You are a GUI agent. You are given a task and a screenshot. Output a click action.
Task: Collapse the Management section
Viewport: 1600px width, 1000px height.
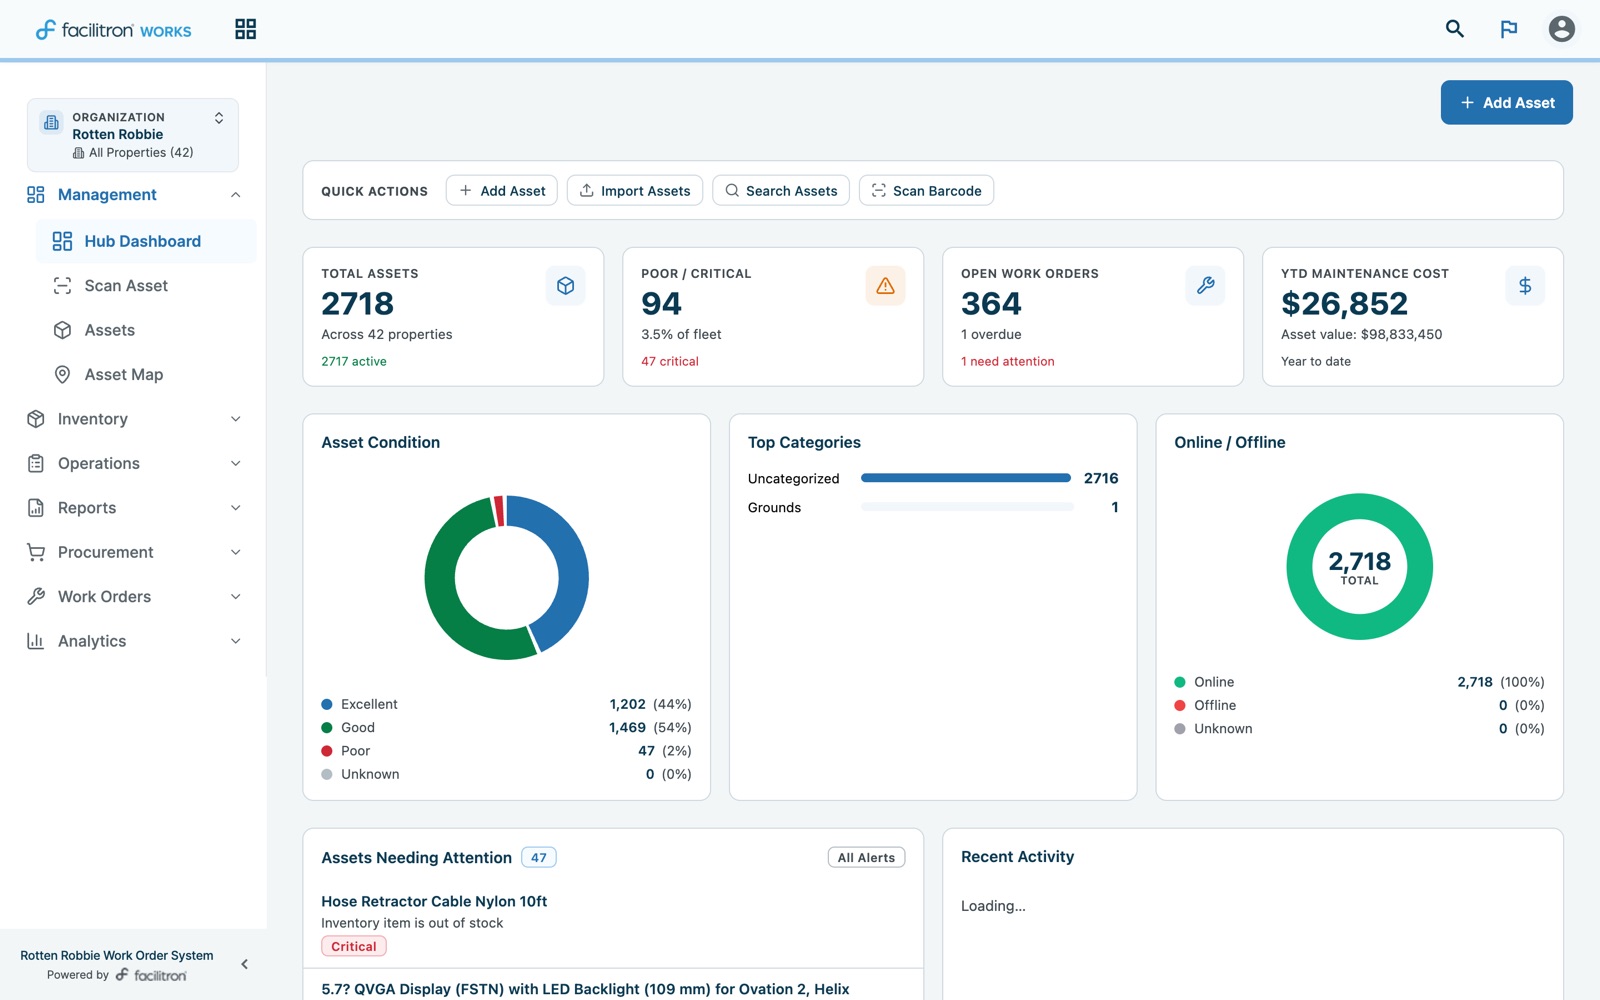235,195
